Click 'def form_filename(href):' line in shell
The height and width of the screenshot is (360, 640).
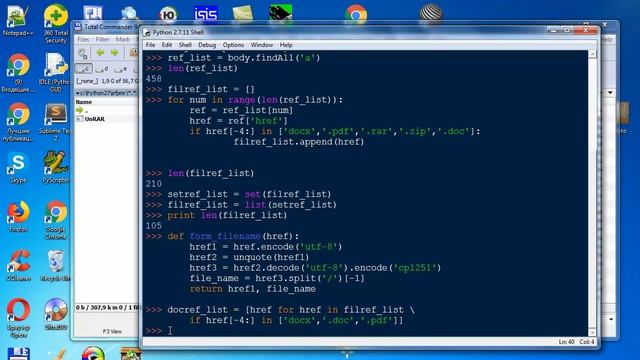233,236
